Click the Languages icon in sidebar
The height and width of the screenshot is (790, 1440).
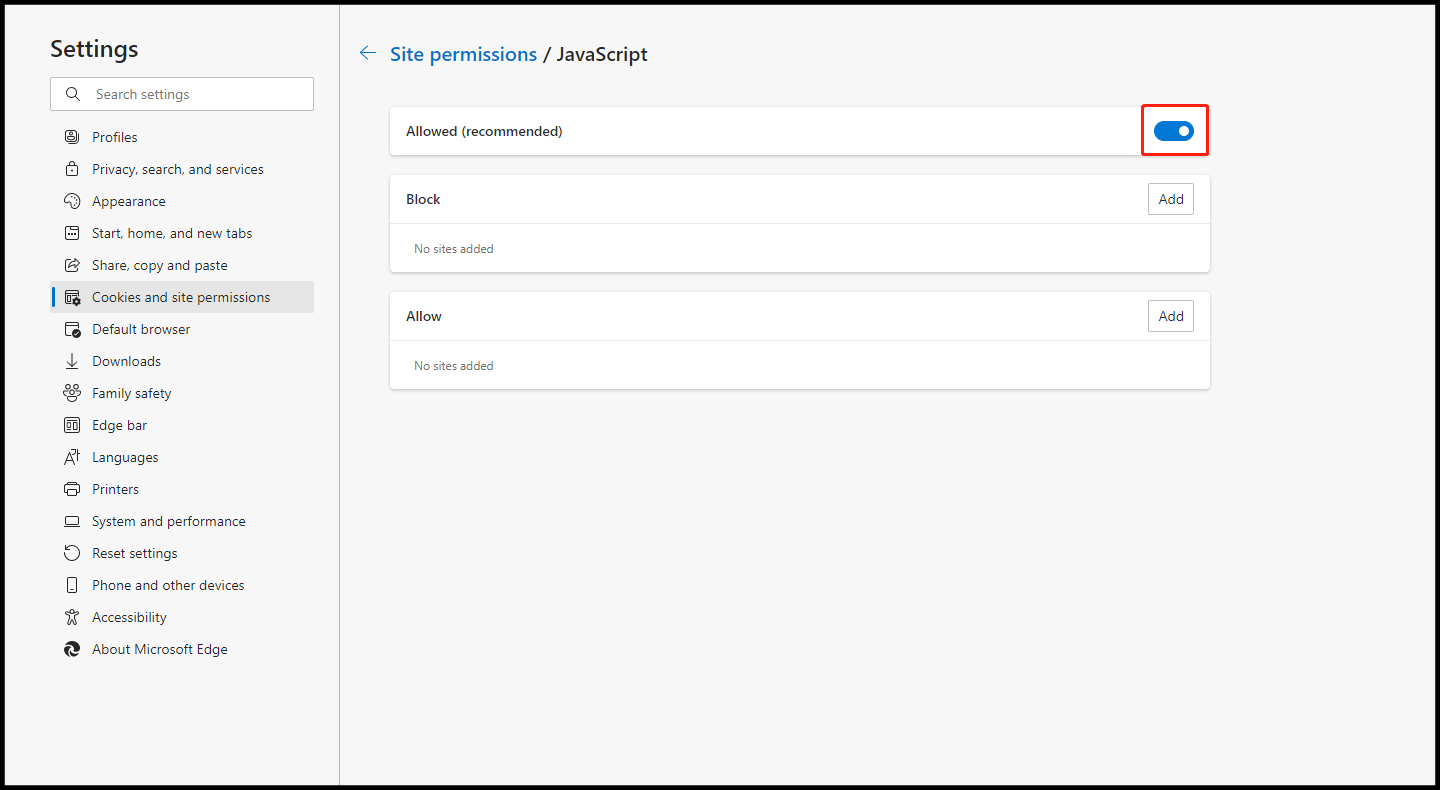click(x=72, y=457)
